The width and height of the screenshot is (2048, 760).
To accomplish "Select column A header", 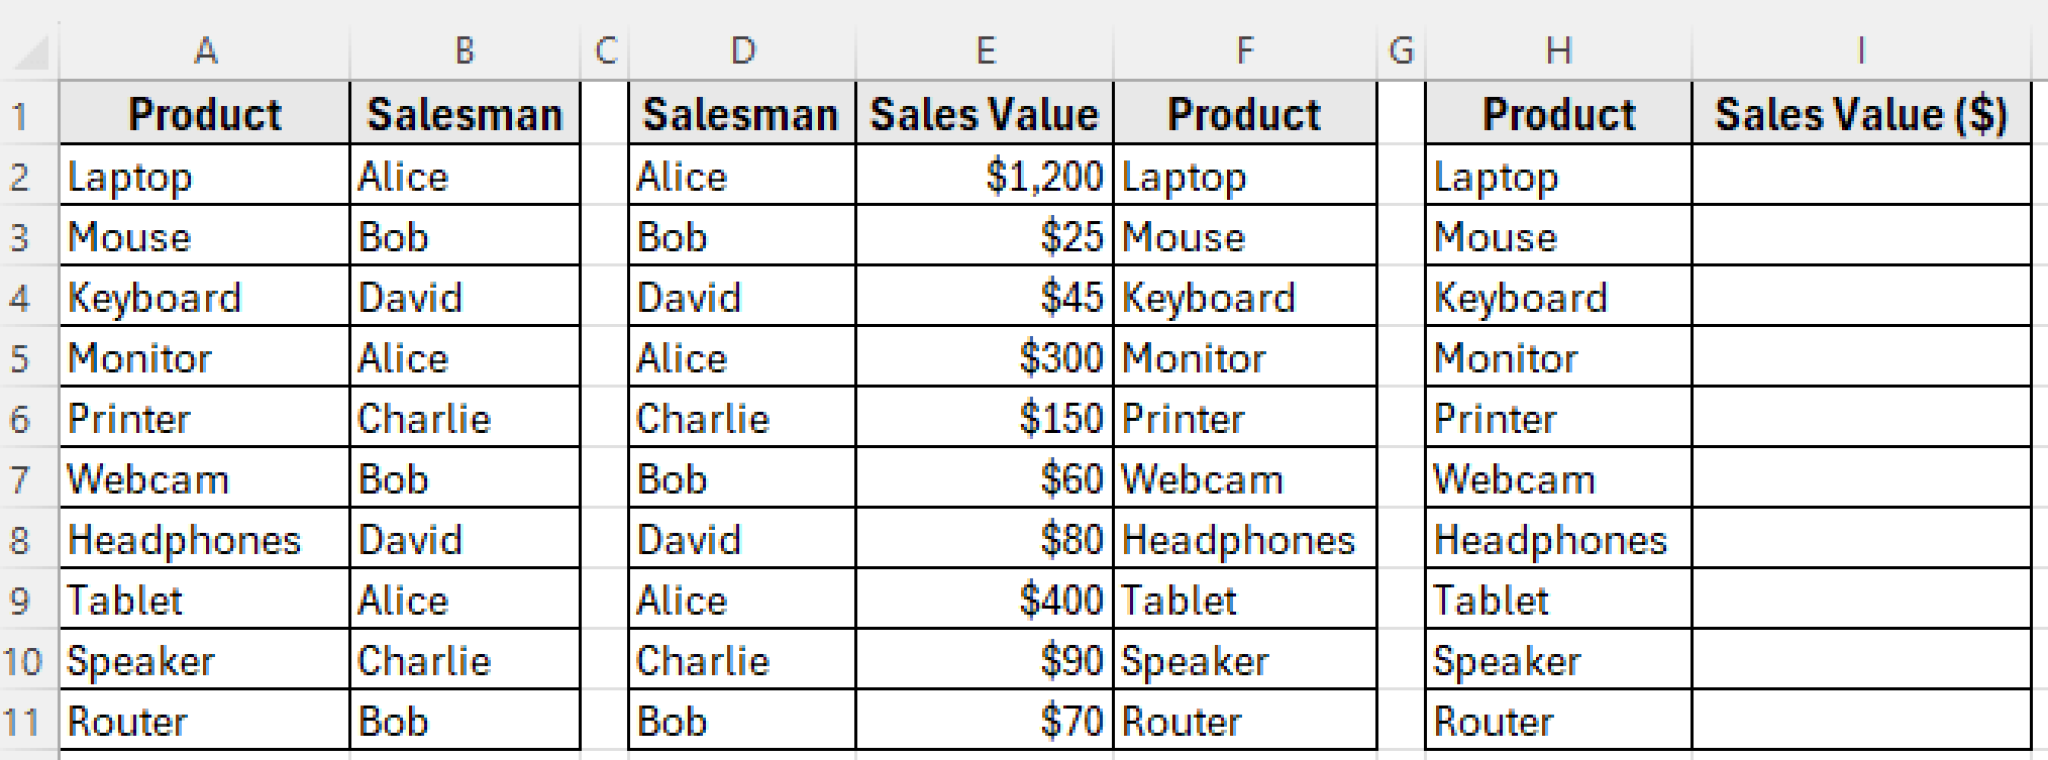I will (x=205, y=50).
